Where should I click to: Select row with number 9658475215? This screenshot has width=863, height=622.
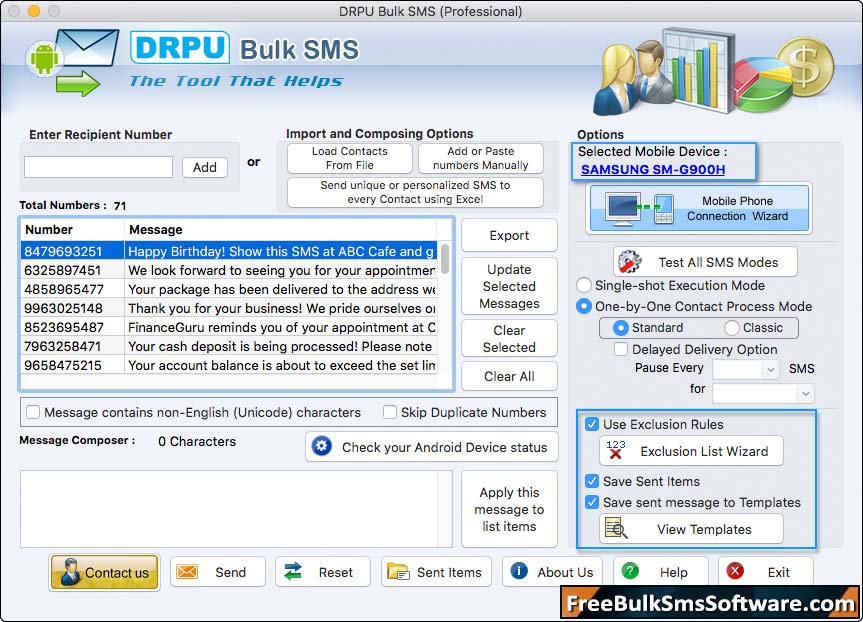(x=229, y=365)
